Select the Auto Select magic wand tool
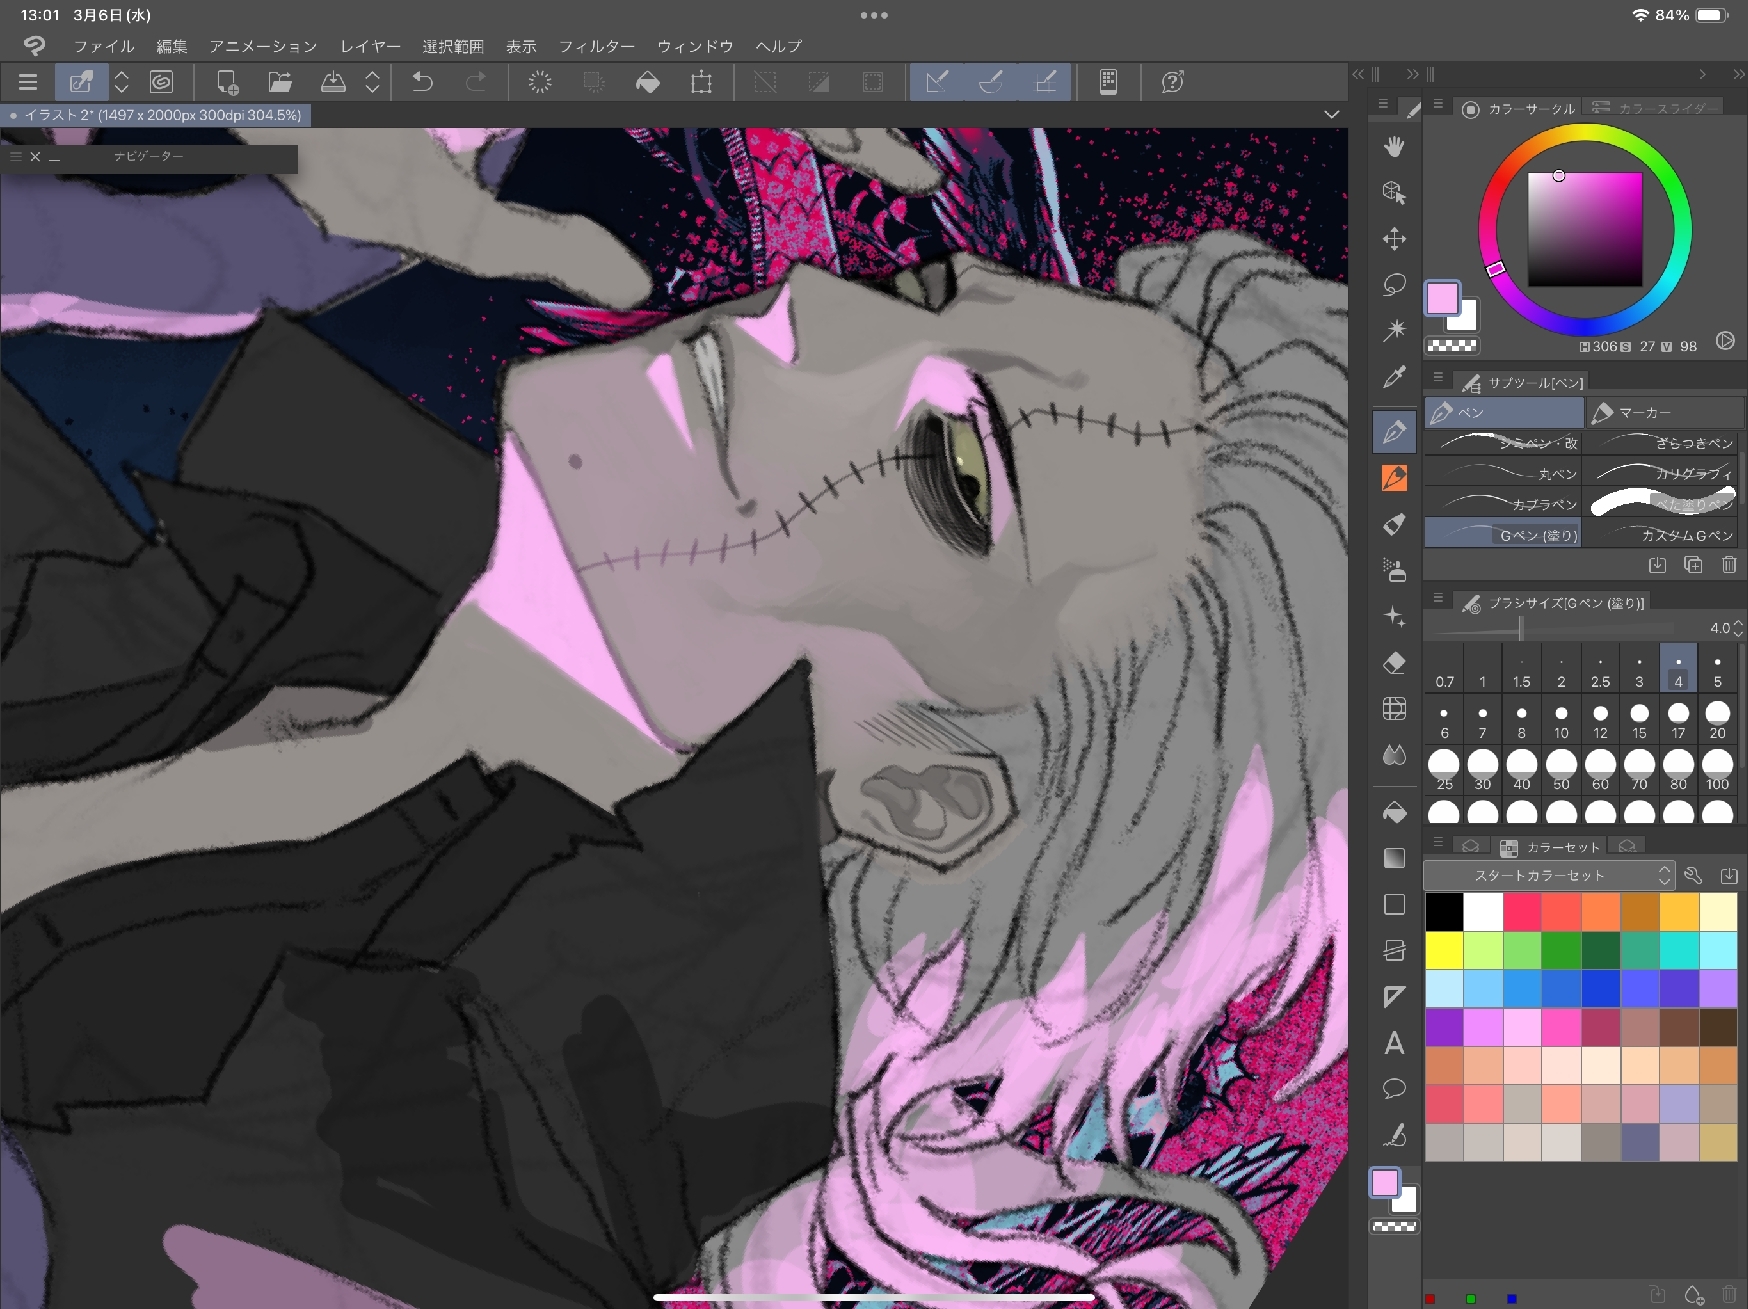 [1394, 330]
